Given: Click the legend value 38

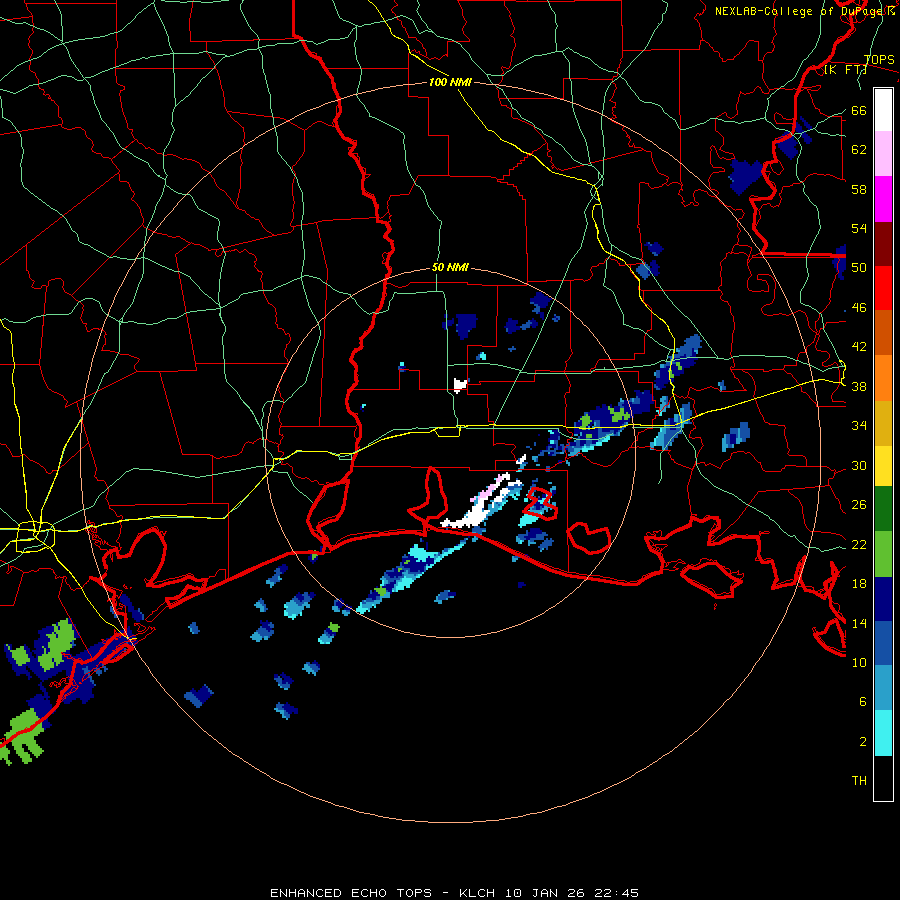Looking at the screenshot, I should click(859, 386).
